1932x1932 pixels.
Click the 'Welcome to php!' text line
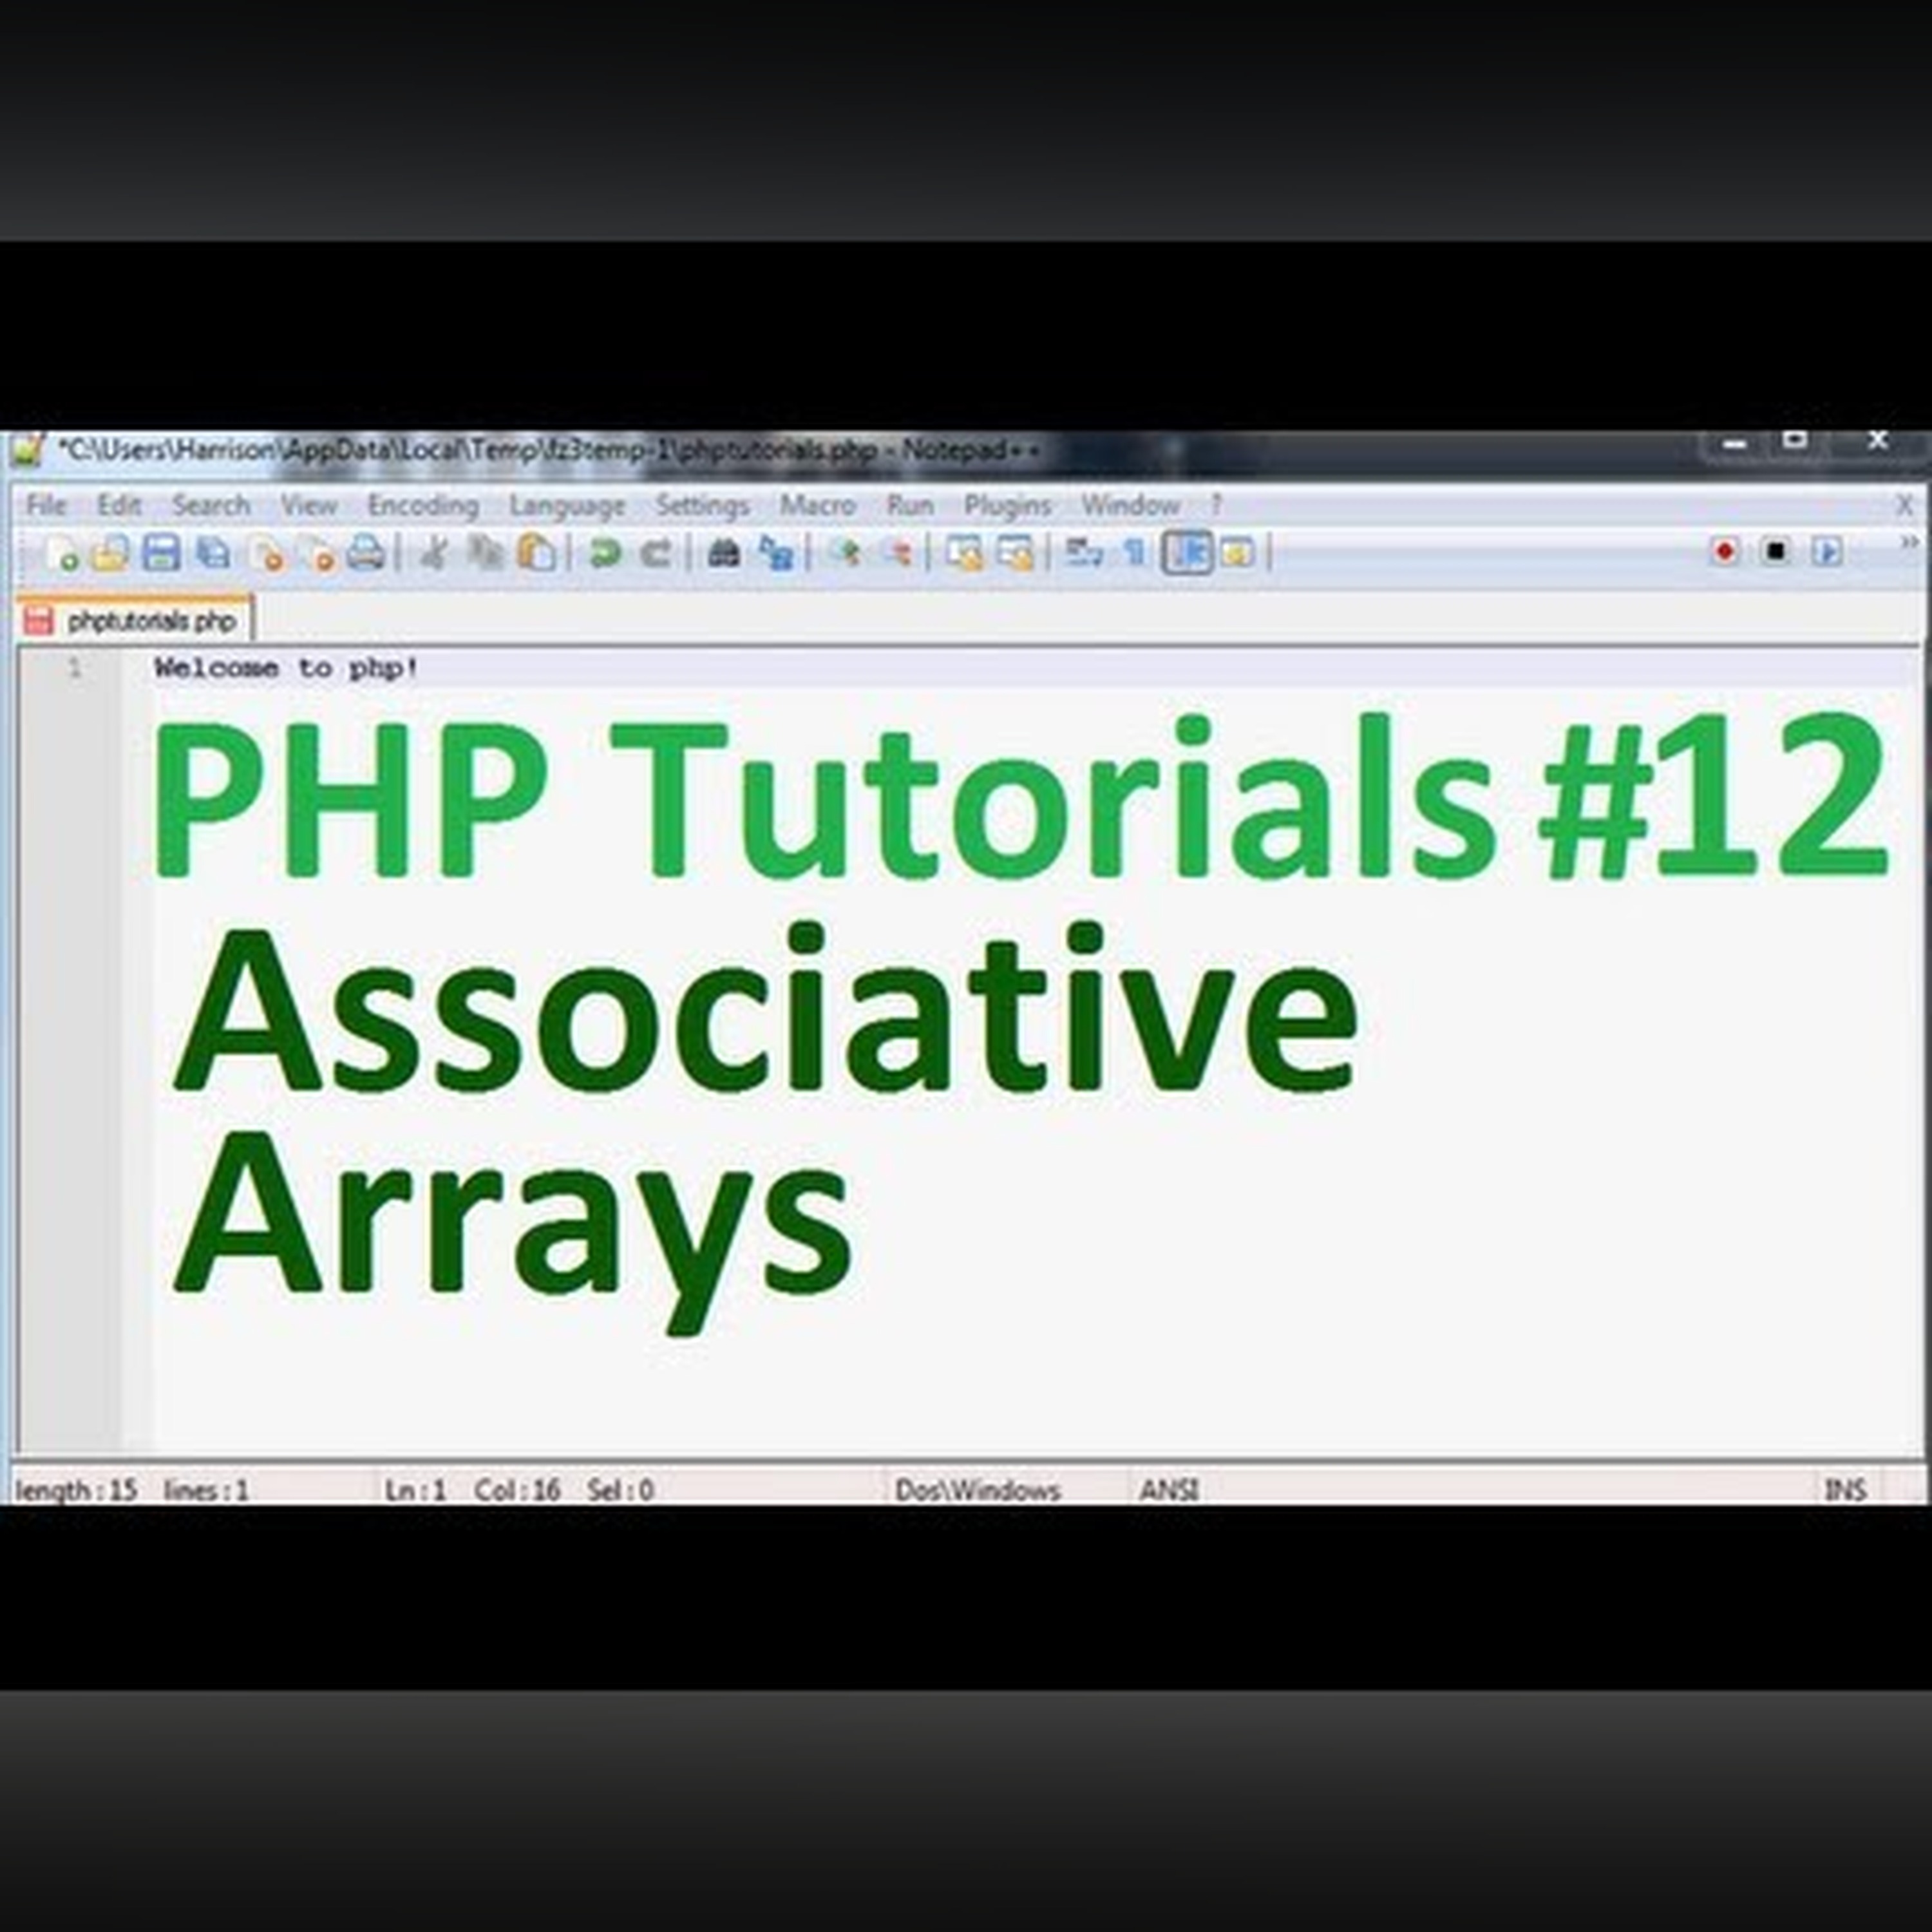[x=286, y=668]
